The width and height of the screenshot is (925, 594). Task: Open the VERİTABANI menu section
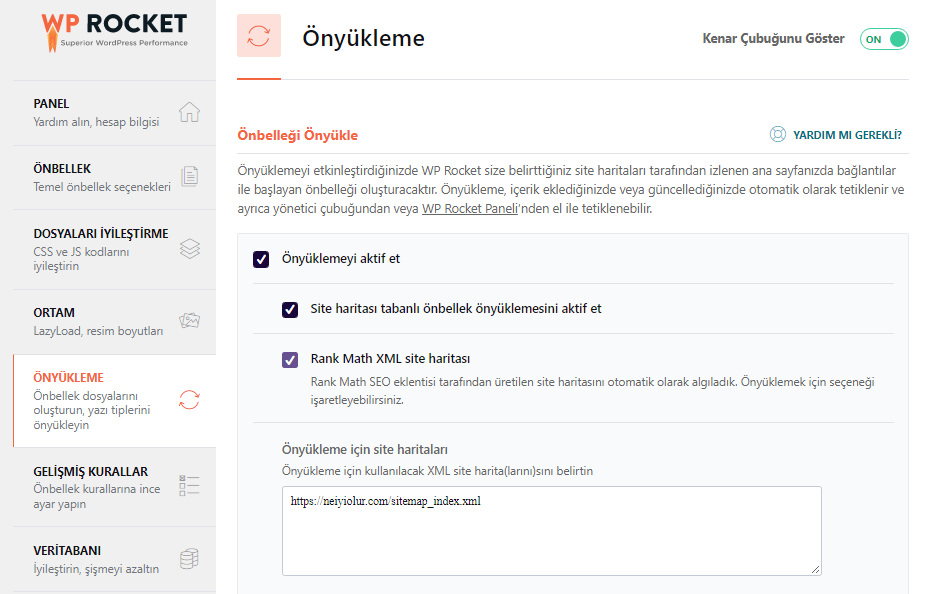coord(114,559)
